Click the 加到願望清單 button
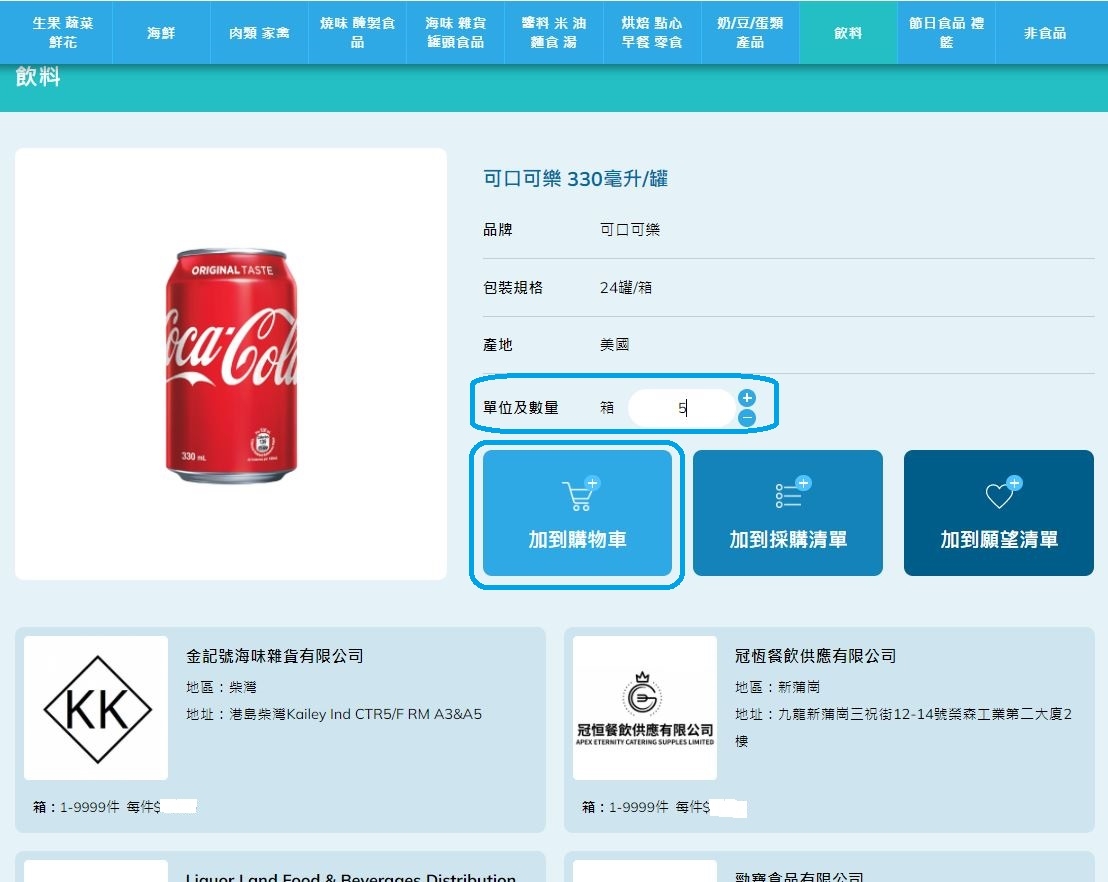The height and width of the screenshot is (882, 1108). click(x=998, y=513)
